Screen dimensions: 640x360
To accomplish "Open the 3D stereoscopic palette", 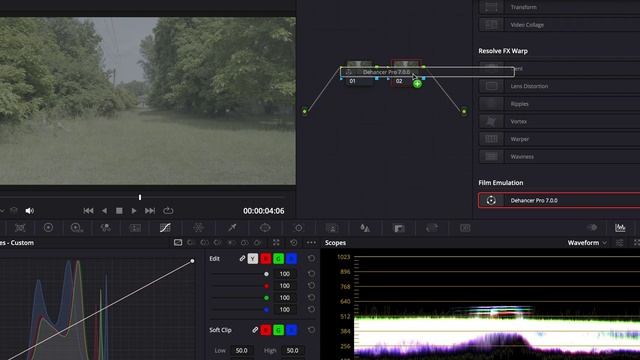I will (465, 228).
